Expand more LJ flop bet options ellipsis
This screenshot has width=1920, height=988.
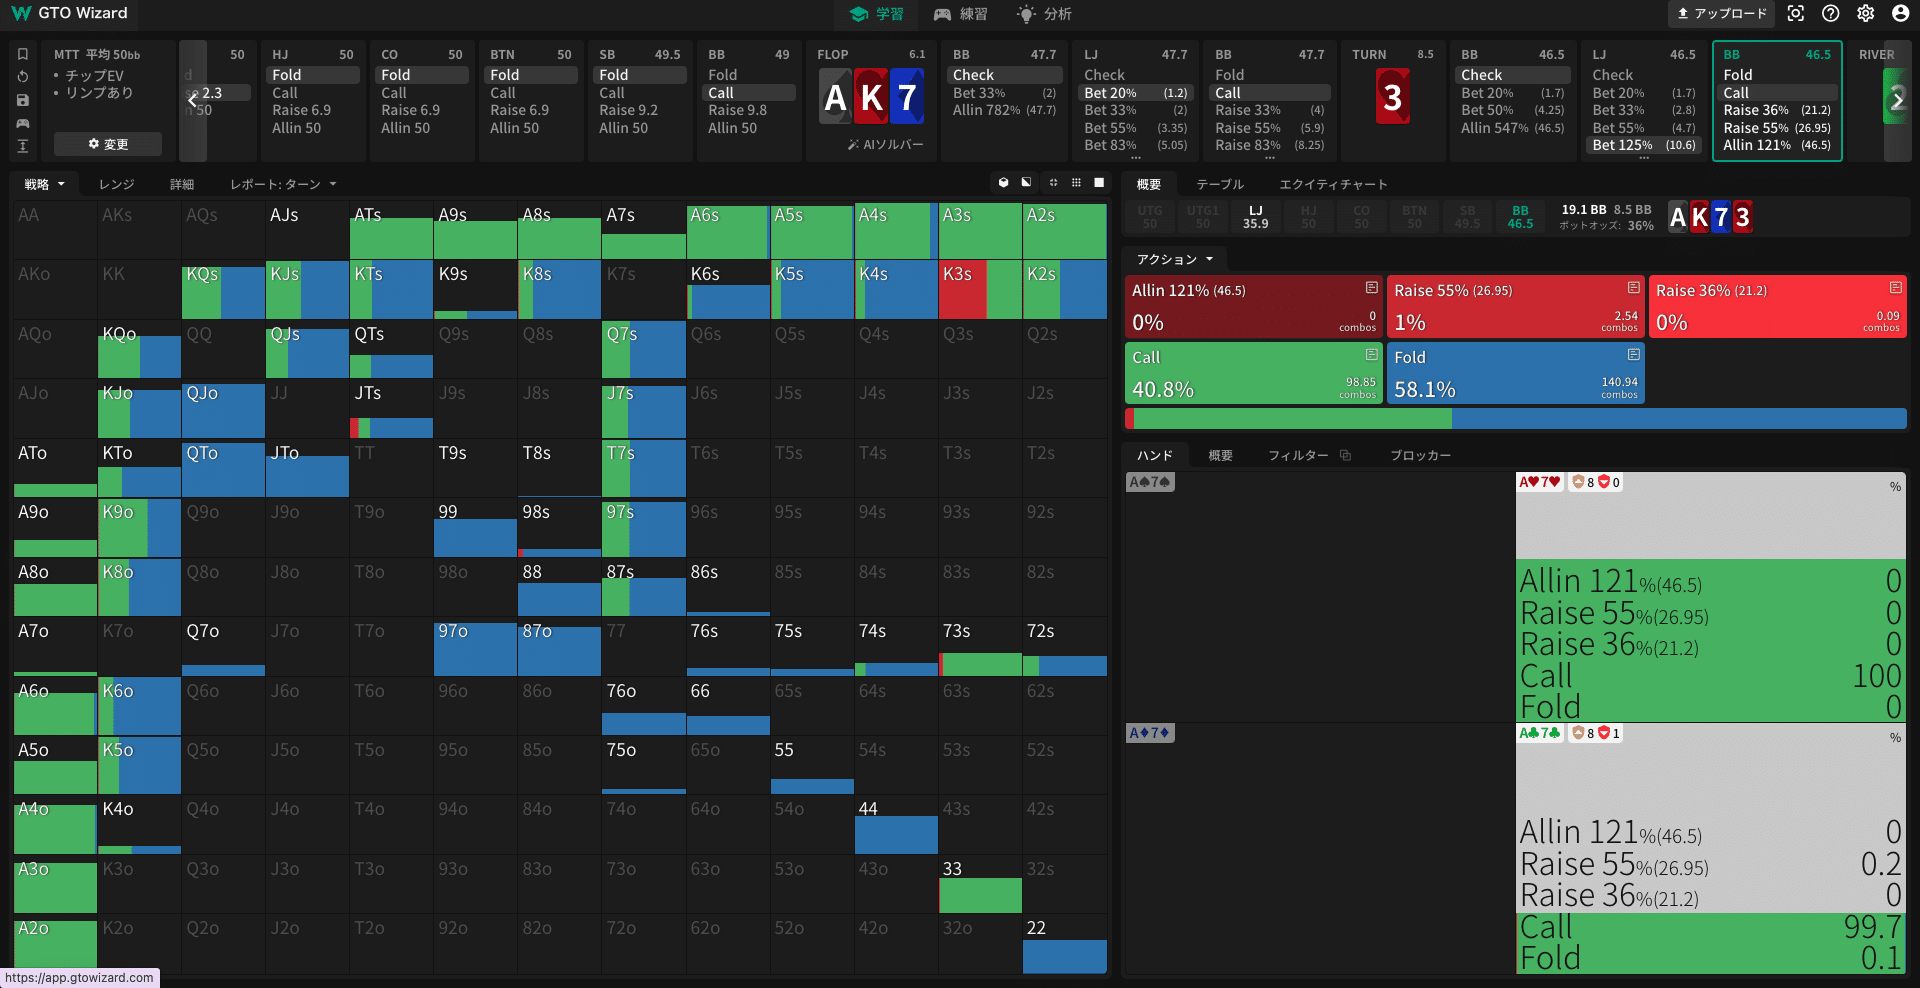[1136, 157]
